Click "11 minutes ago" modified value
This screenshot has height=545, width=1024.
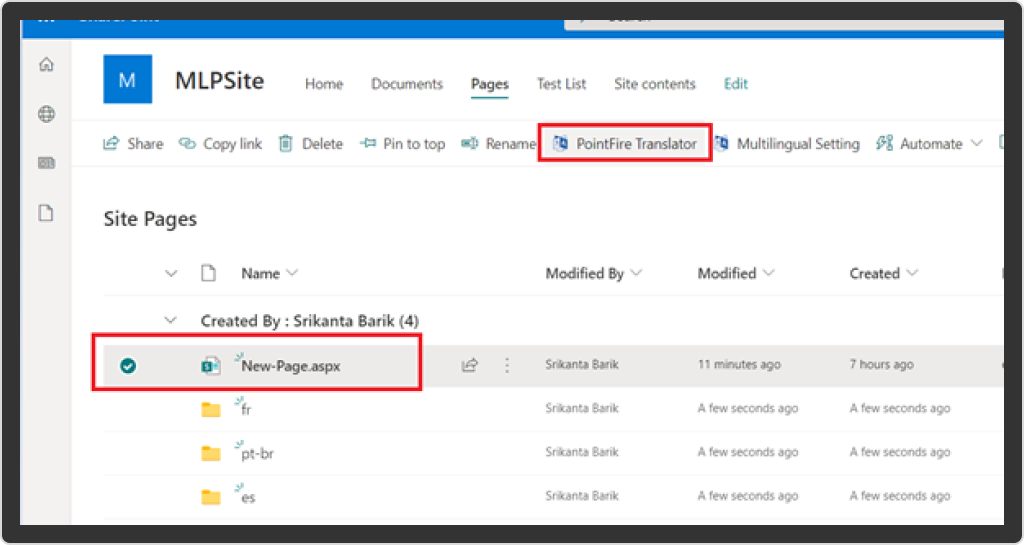[x=739, y=365]
